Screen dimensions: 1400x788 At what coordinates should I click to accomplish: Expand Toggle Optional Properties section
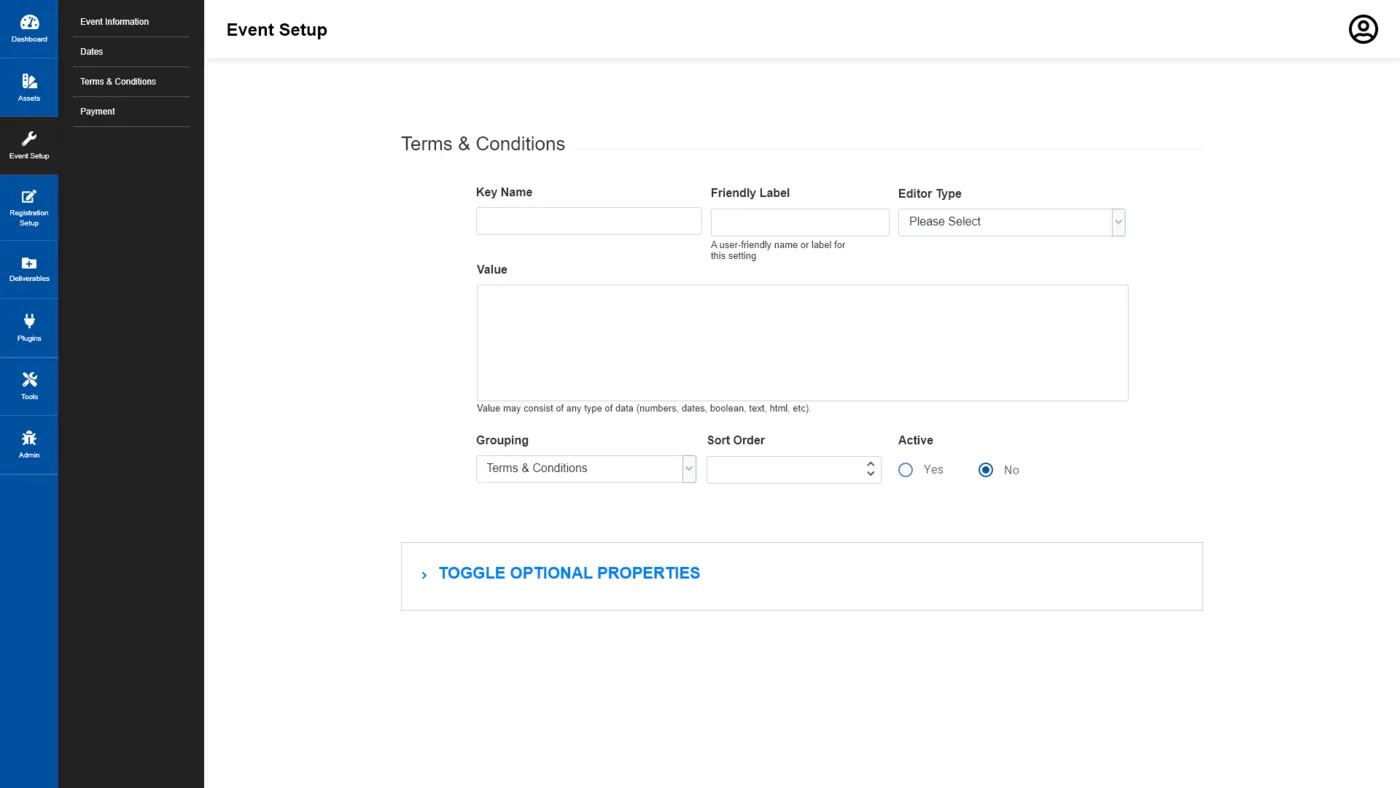[x=569, y=574]
